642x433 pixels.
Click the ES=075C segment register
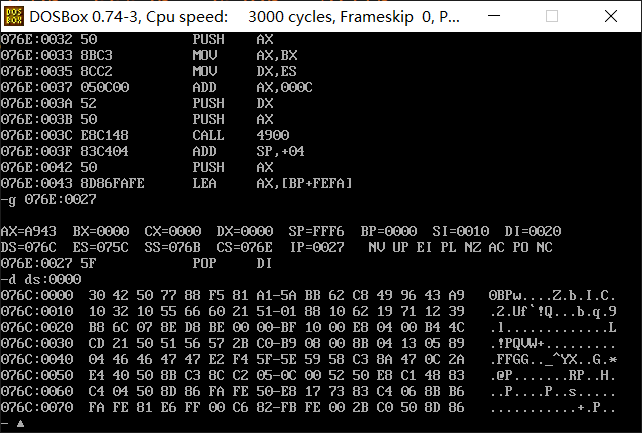[x=101, y=248]
